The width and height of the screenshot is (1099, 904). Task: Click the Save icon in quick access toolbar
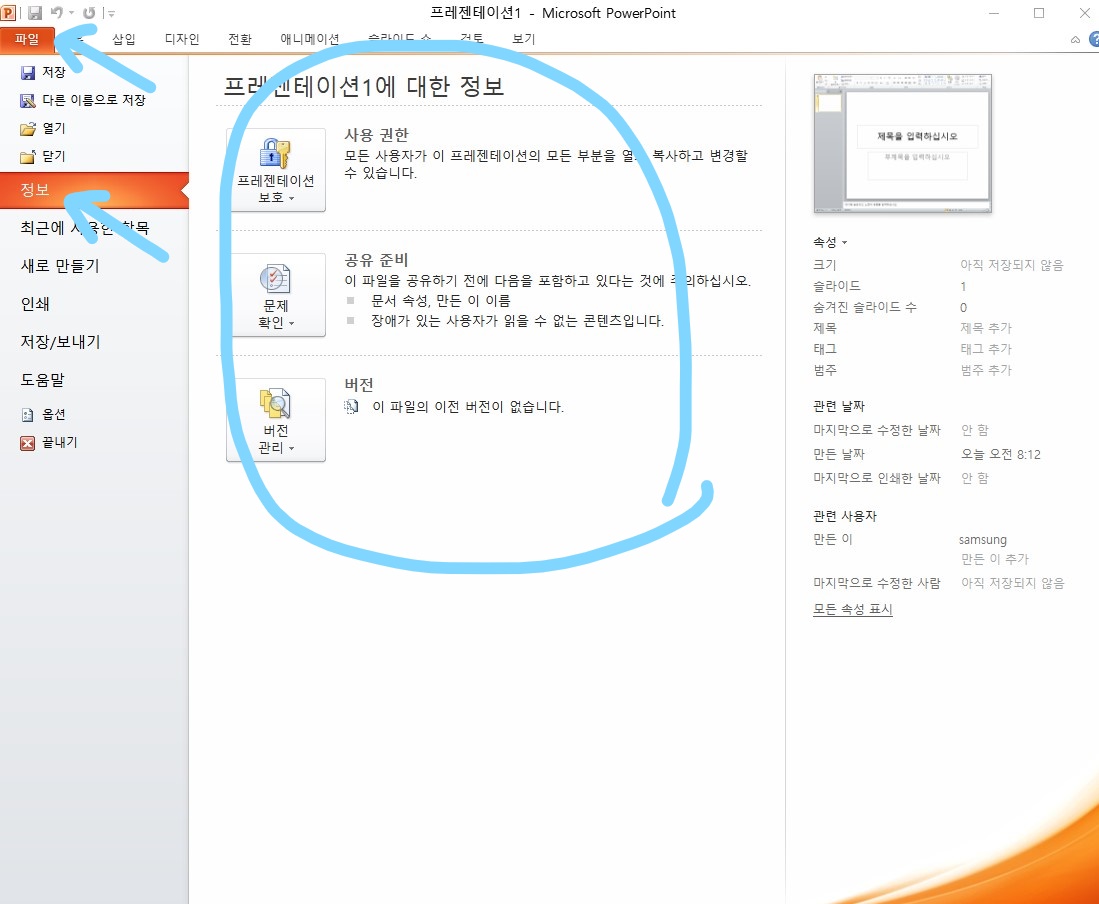click(34, 13)
